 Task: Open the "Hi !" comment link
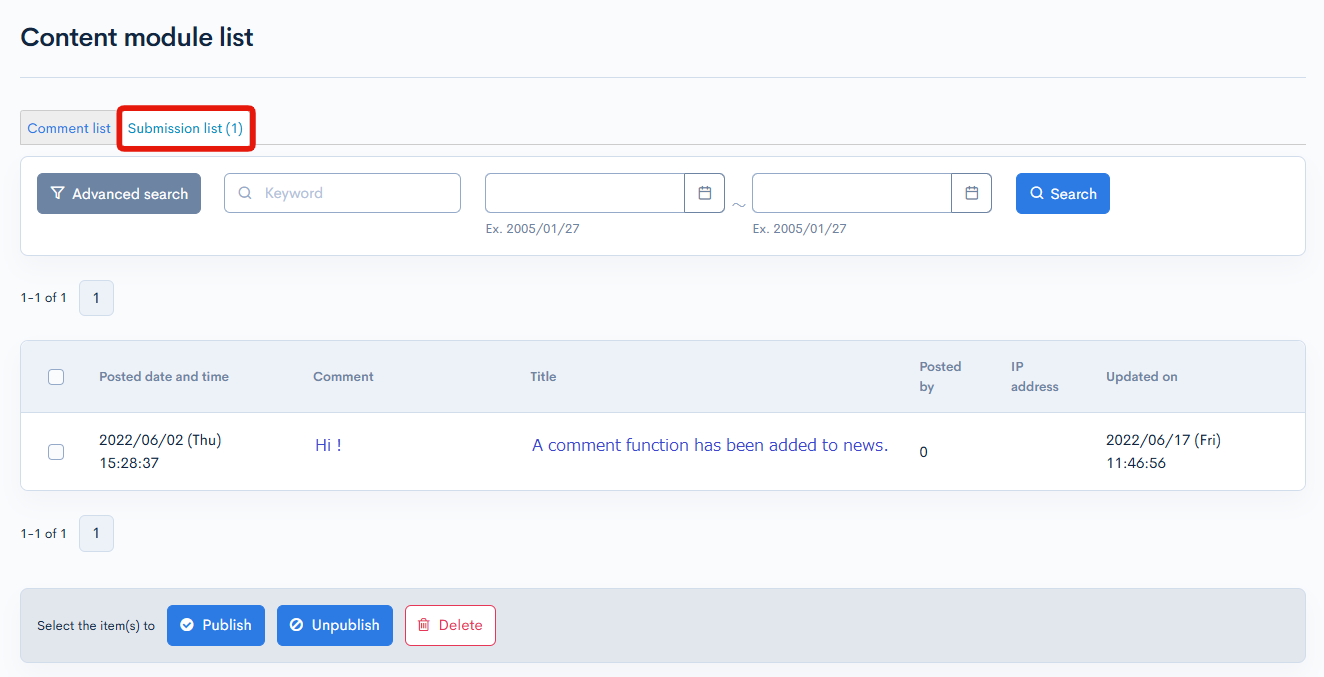point(328,445)
